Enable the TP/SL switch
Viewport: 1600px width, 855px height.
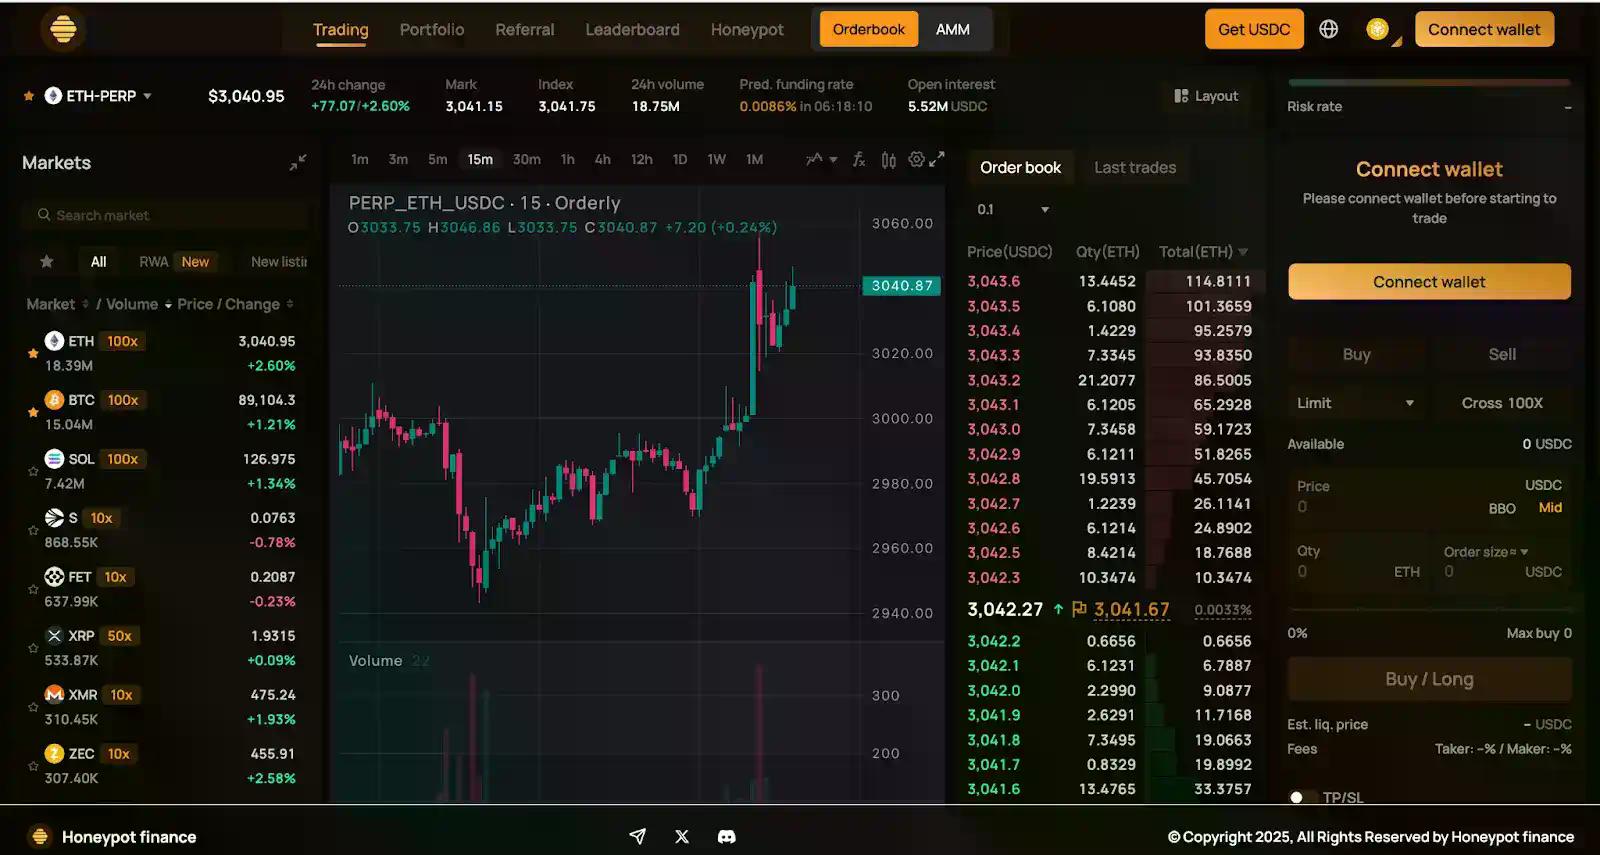[x=1302, y=797]
